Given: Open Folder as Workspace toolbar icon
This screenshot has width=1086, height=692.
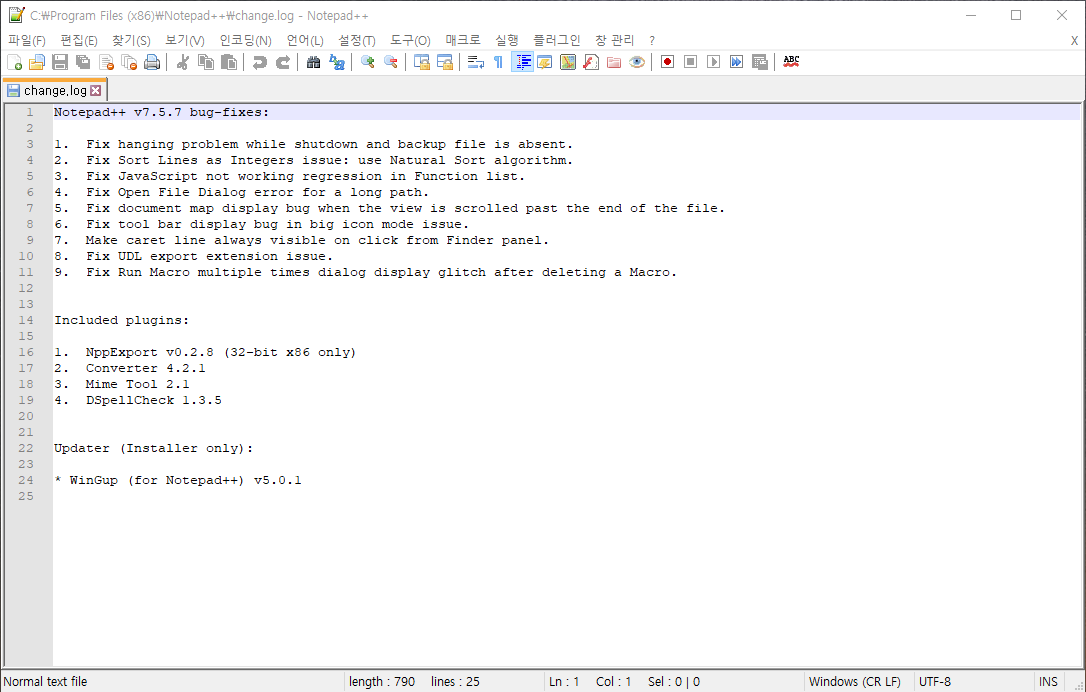Looking at the screenshot, I should 614,62.
